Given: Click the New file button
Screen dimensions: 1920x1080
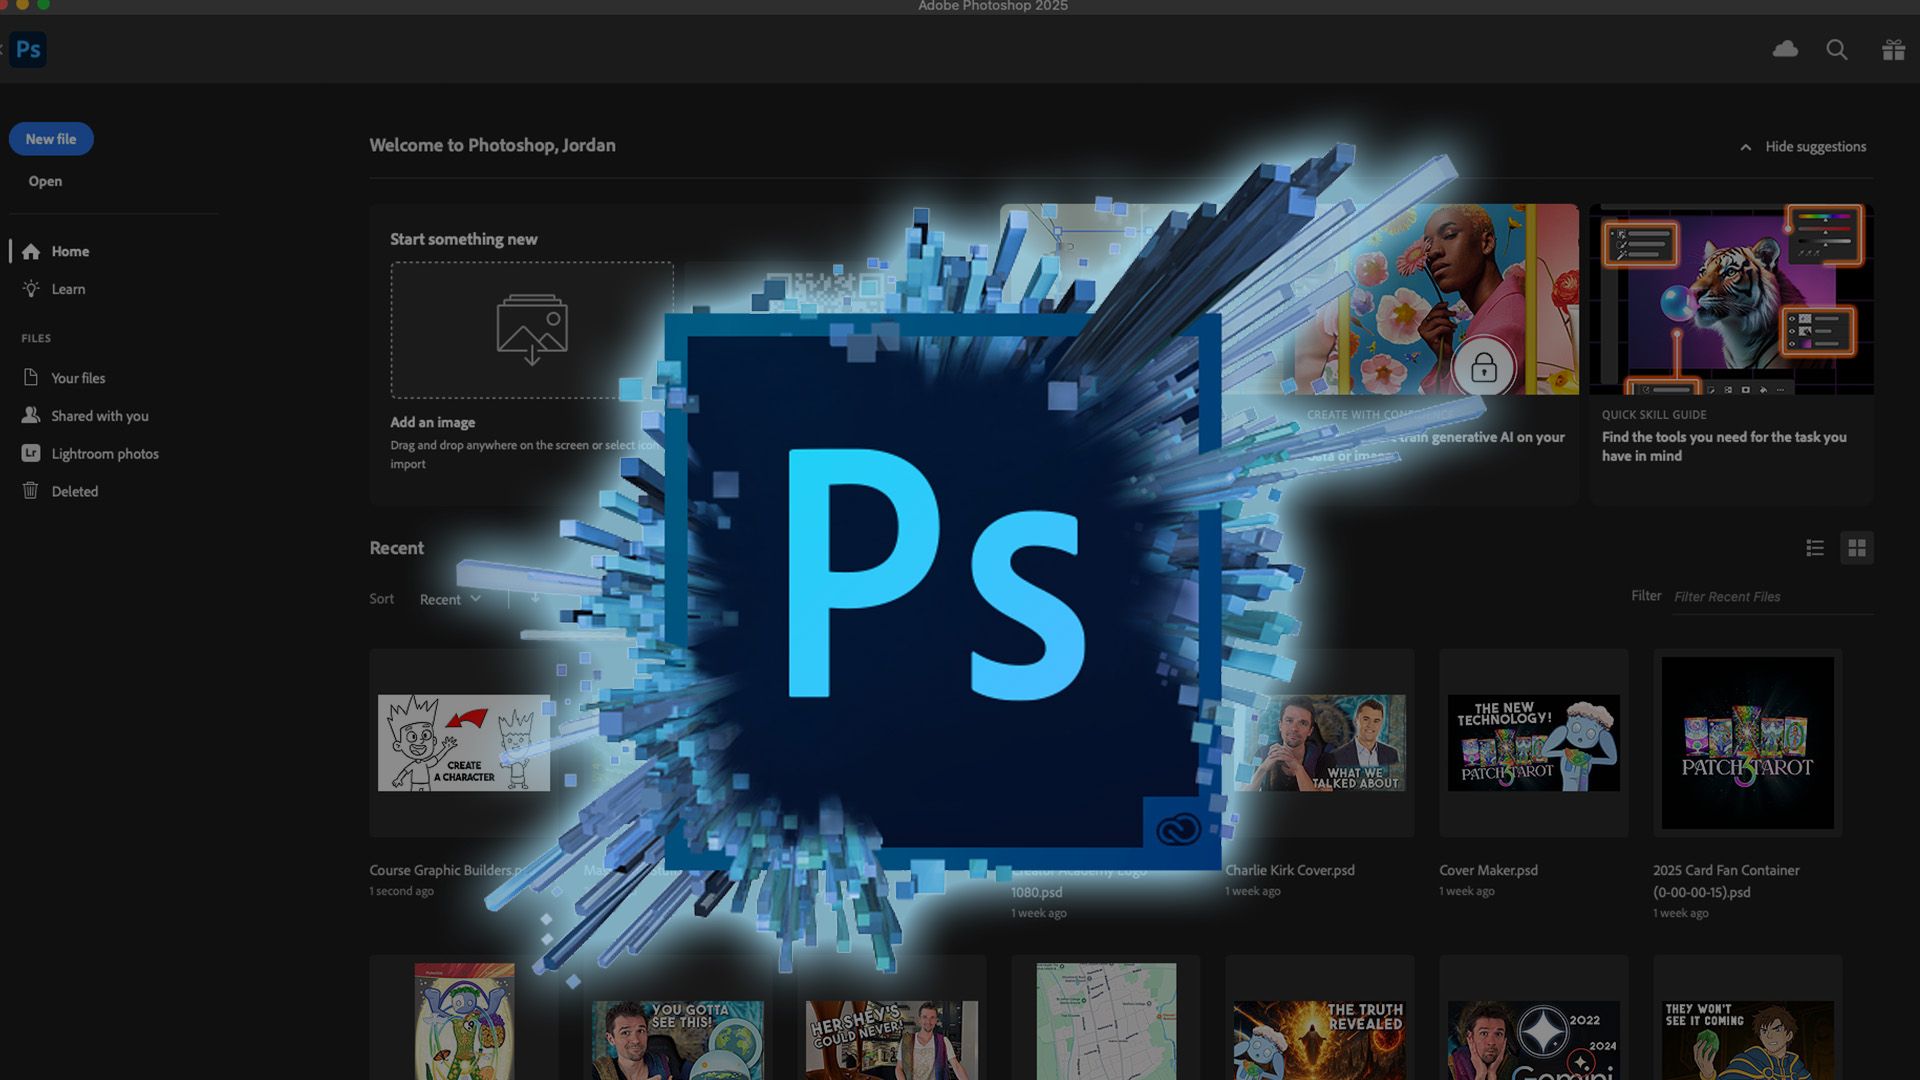Looking at the screenshot, I should coord(51,139).
